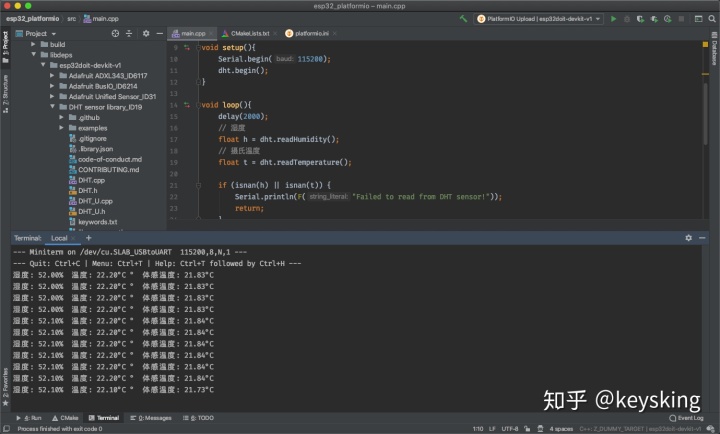Click Collapse All in Project panel
The height and width of the screenshot is (434, 720).
[129, 34]
